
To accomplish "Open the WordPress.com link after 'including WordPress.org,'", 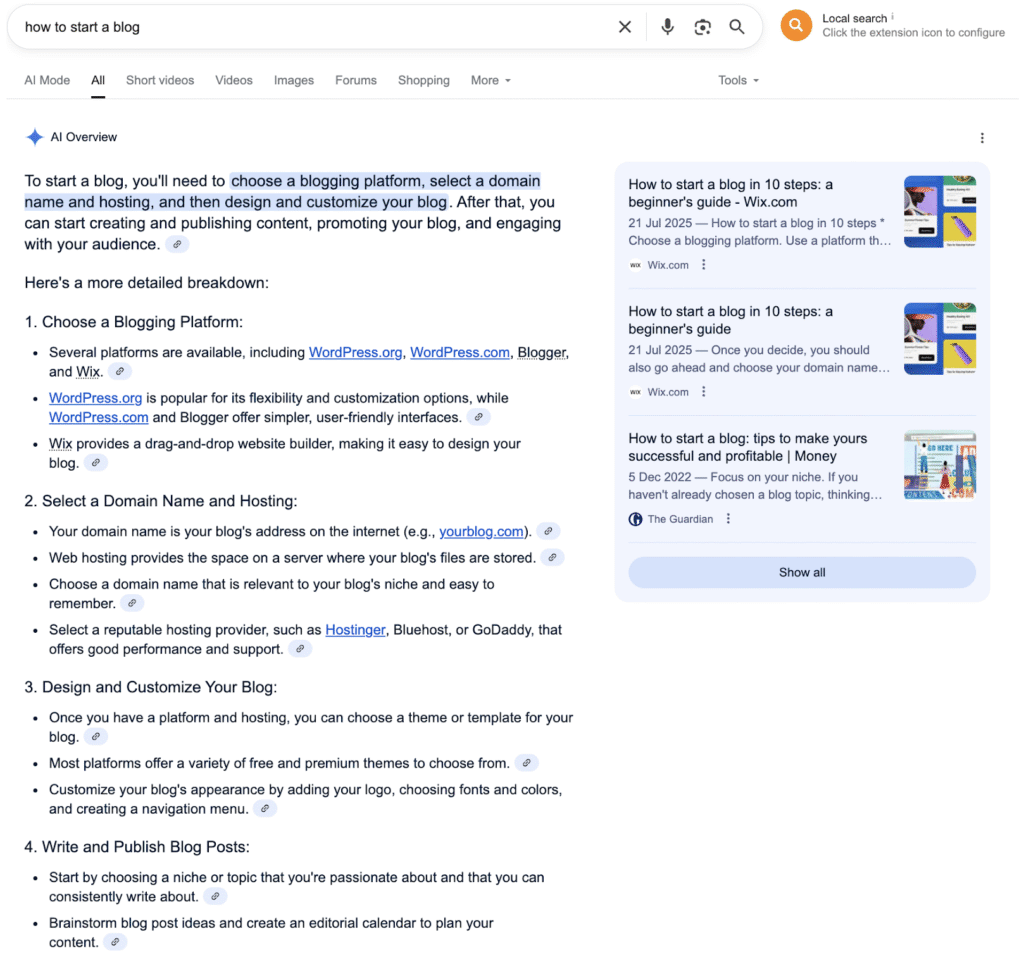I will [460, 353].
